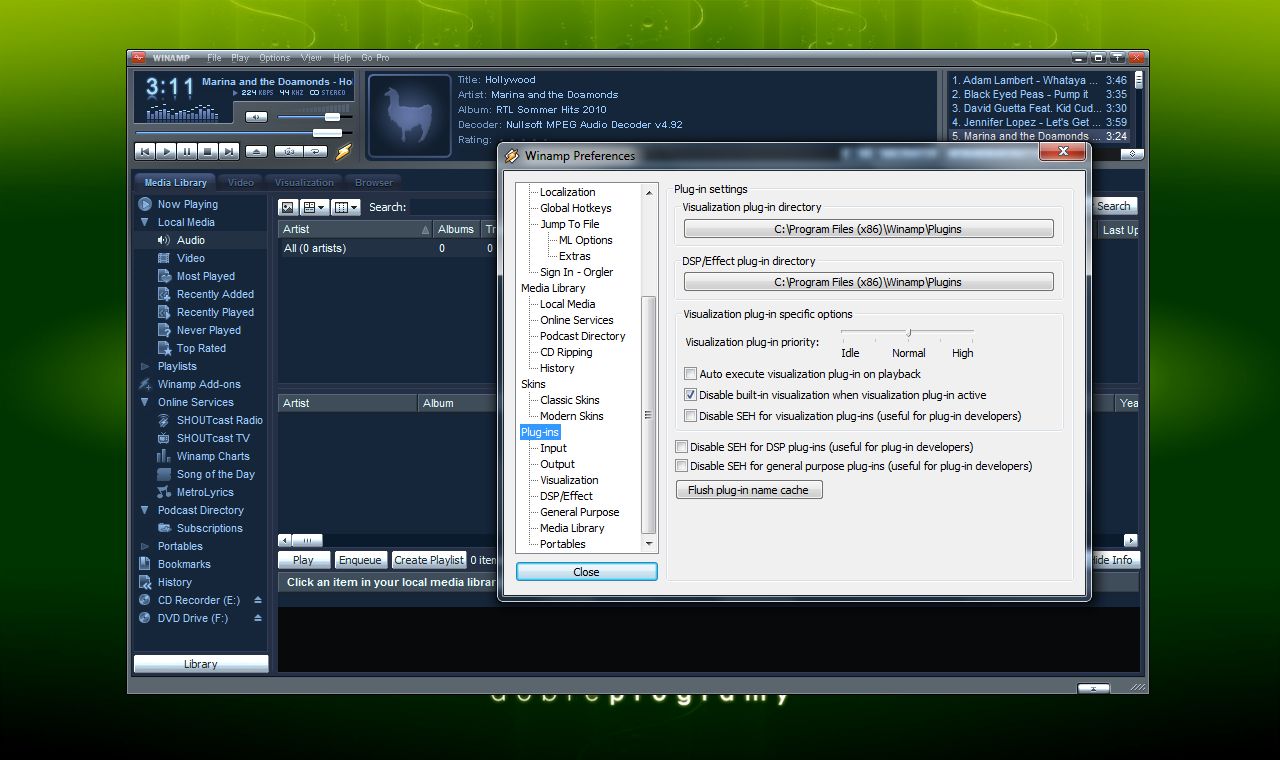
Task: Collapse the Podcast Directory node
Action: click(x=145, y=510)
